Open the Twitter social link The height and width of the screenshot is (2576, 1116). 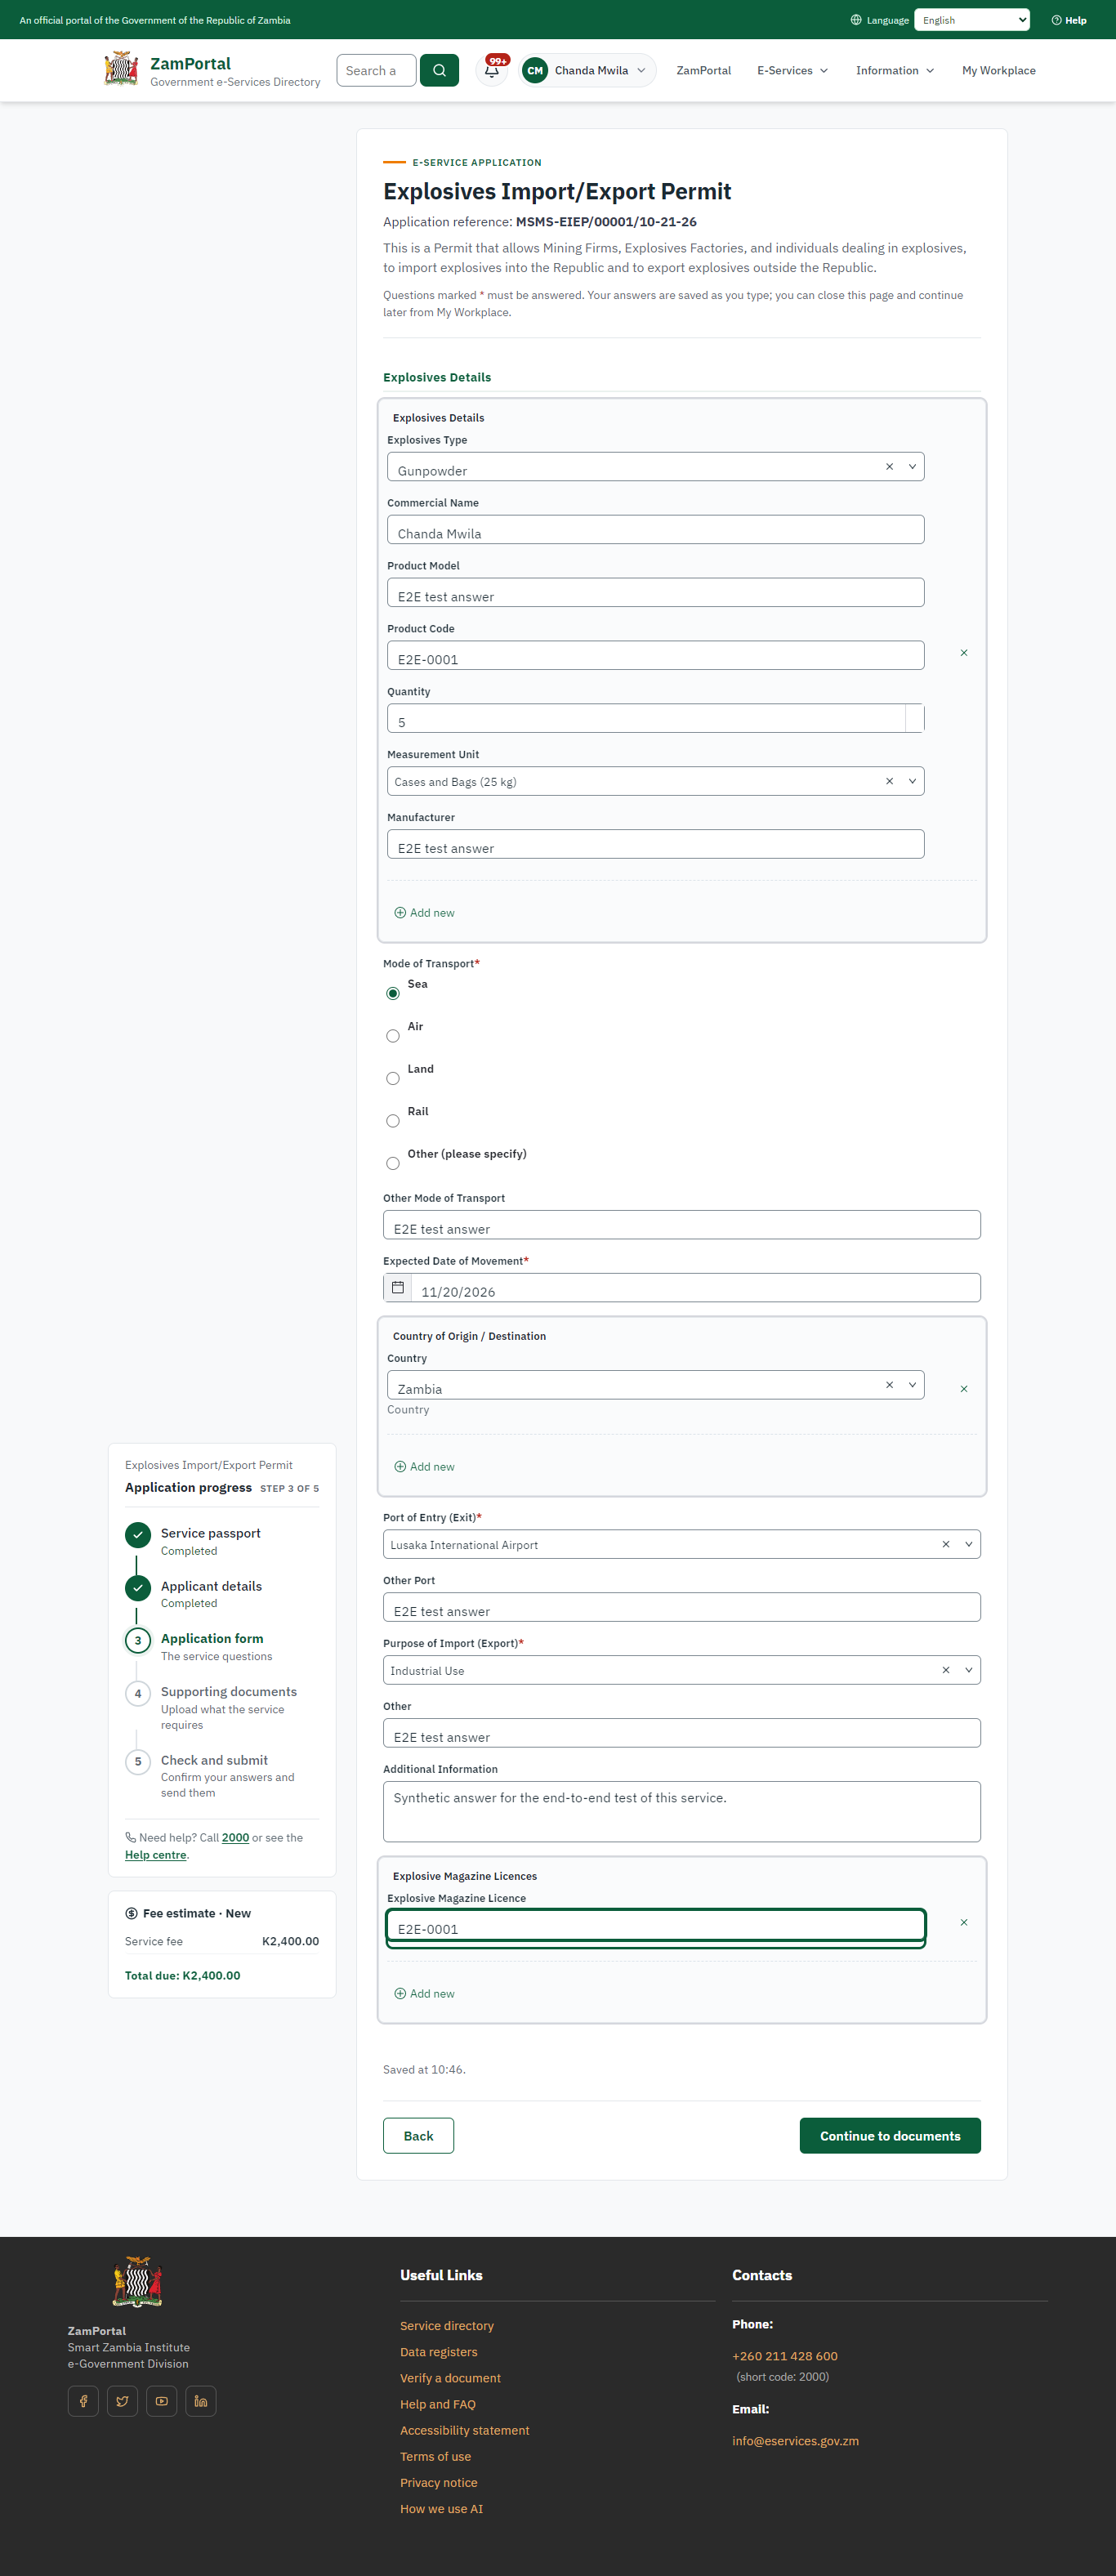coord(122,2401)
